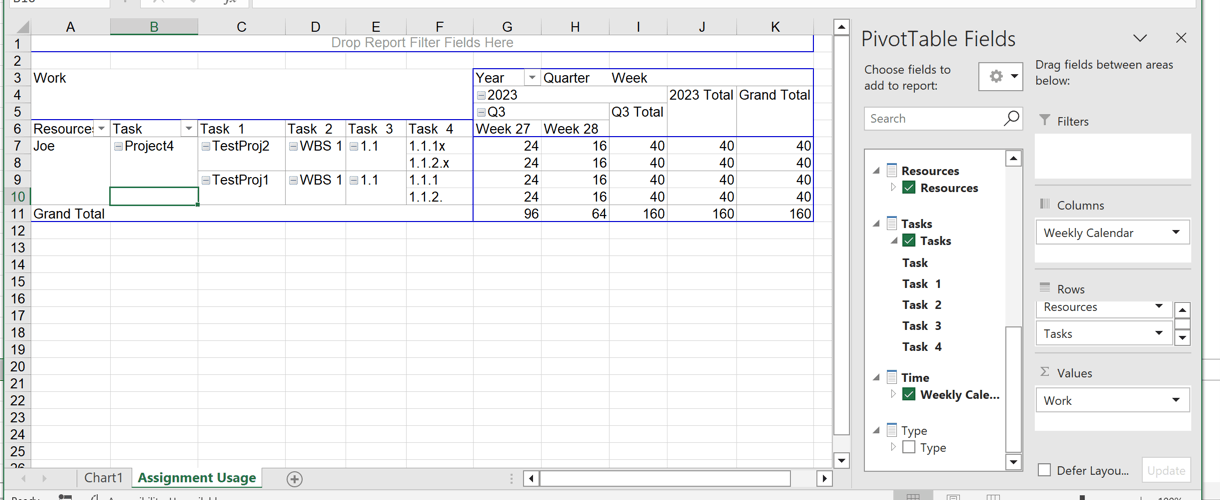Screen dimensions: 1220x500
Task: Expand the Type hierarchy field
Action: [x=893, y=448]
